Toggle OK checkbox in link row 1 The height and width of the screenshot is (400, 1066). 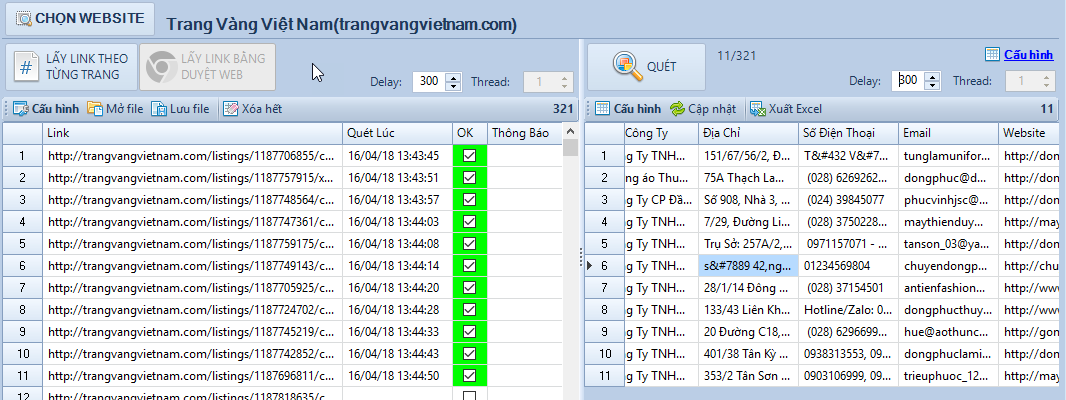coord(469,156)
